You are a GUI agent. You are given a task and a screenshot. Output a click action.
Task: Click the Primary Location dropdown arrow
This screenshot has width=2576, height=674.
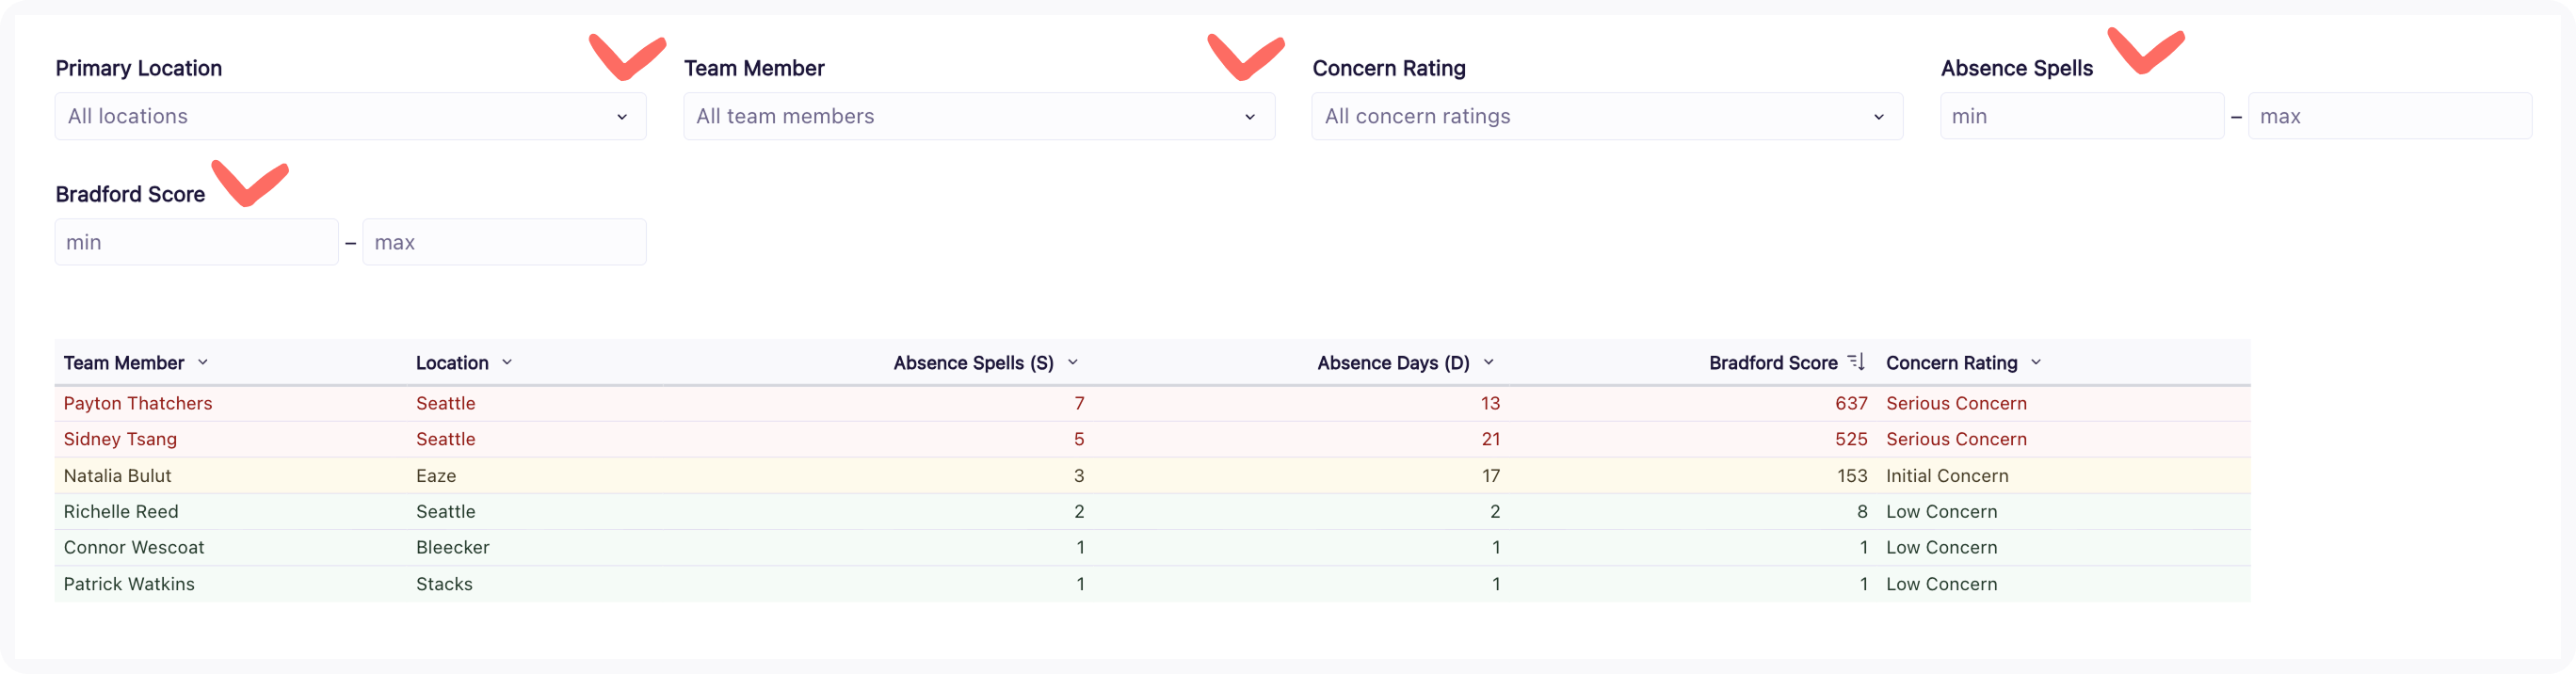tap(623, 117)
